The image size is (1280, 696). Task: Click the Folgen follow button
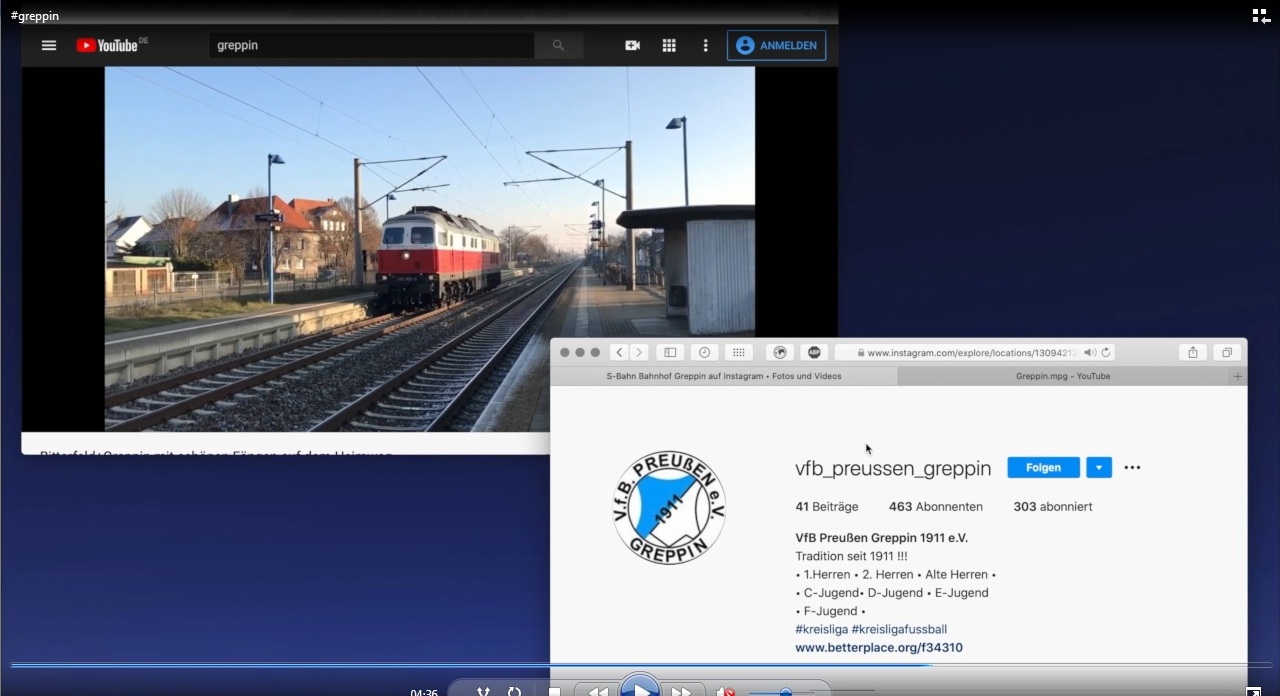pyautogui.click(x=1043, y=467)
